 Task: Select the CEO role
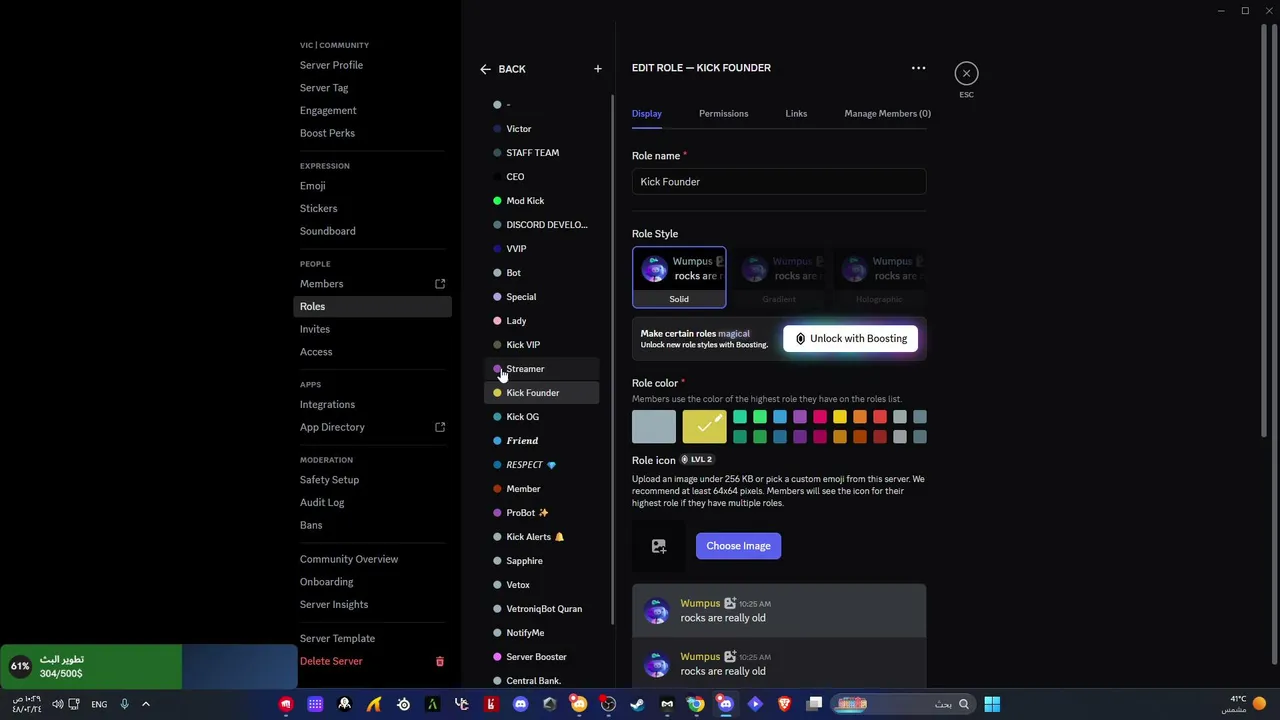click(542, 177)
